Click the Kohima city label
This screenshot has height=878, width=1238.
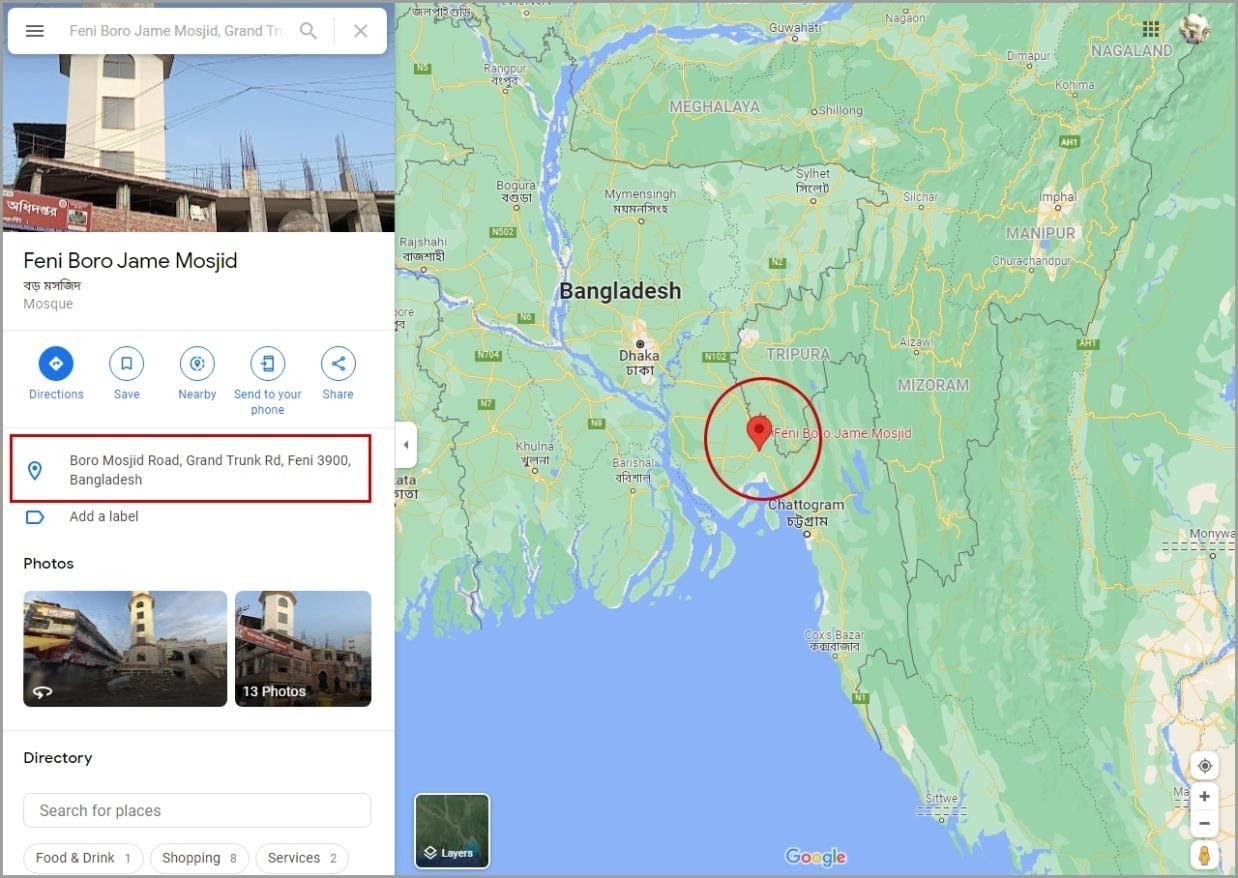pos(1075,85)
